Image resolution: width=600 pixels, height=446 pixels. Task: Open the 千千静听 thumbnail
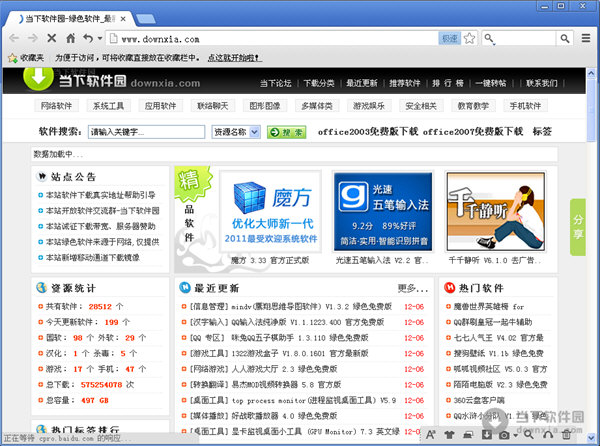496,212
